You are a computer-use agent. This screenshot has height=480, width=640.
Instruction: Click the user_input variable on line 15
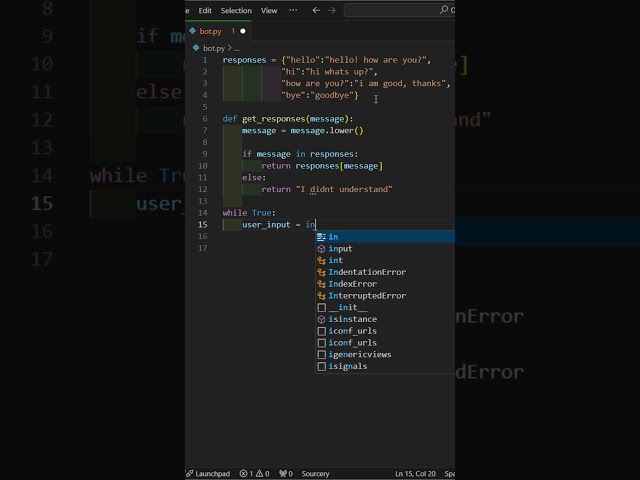pyautogui.click(x=266, y=224)
